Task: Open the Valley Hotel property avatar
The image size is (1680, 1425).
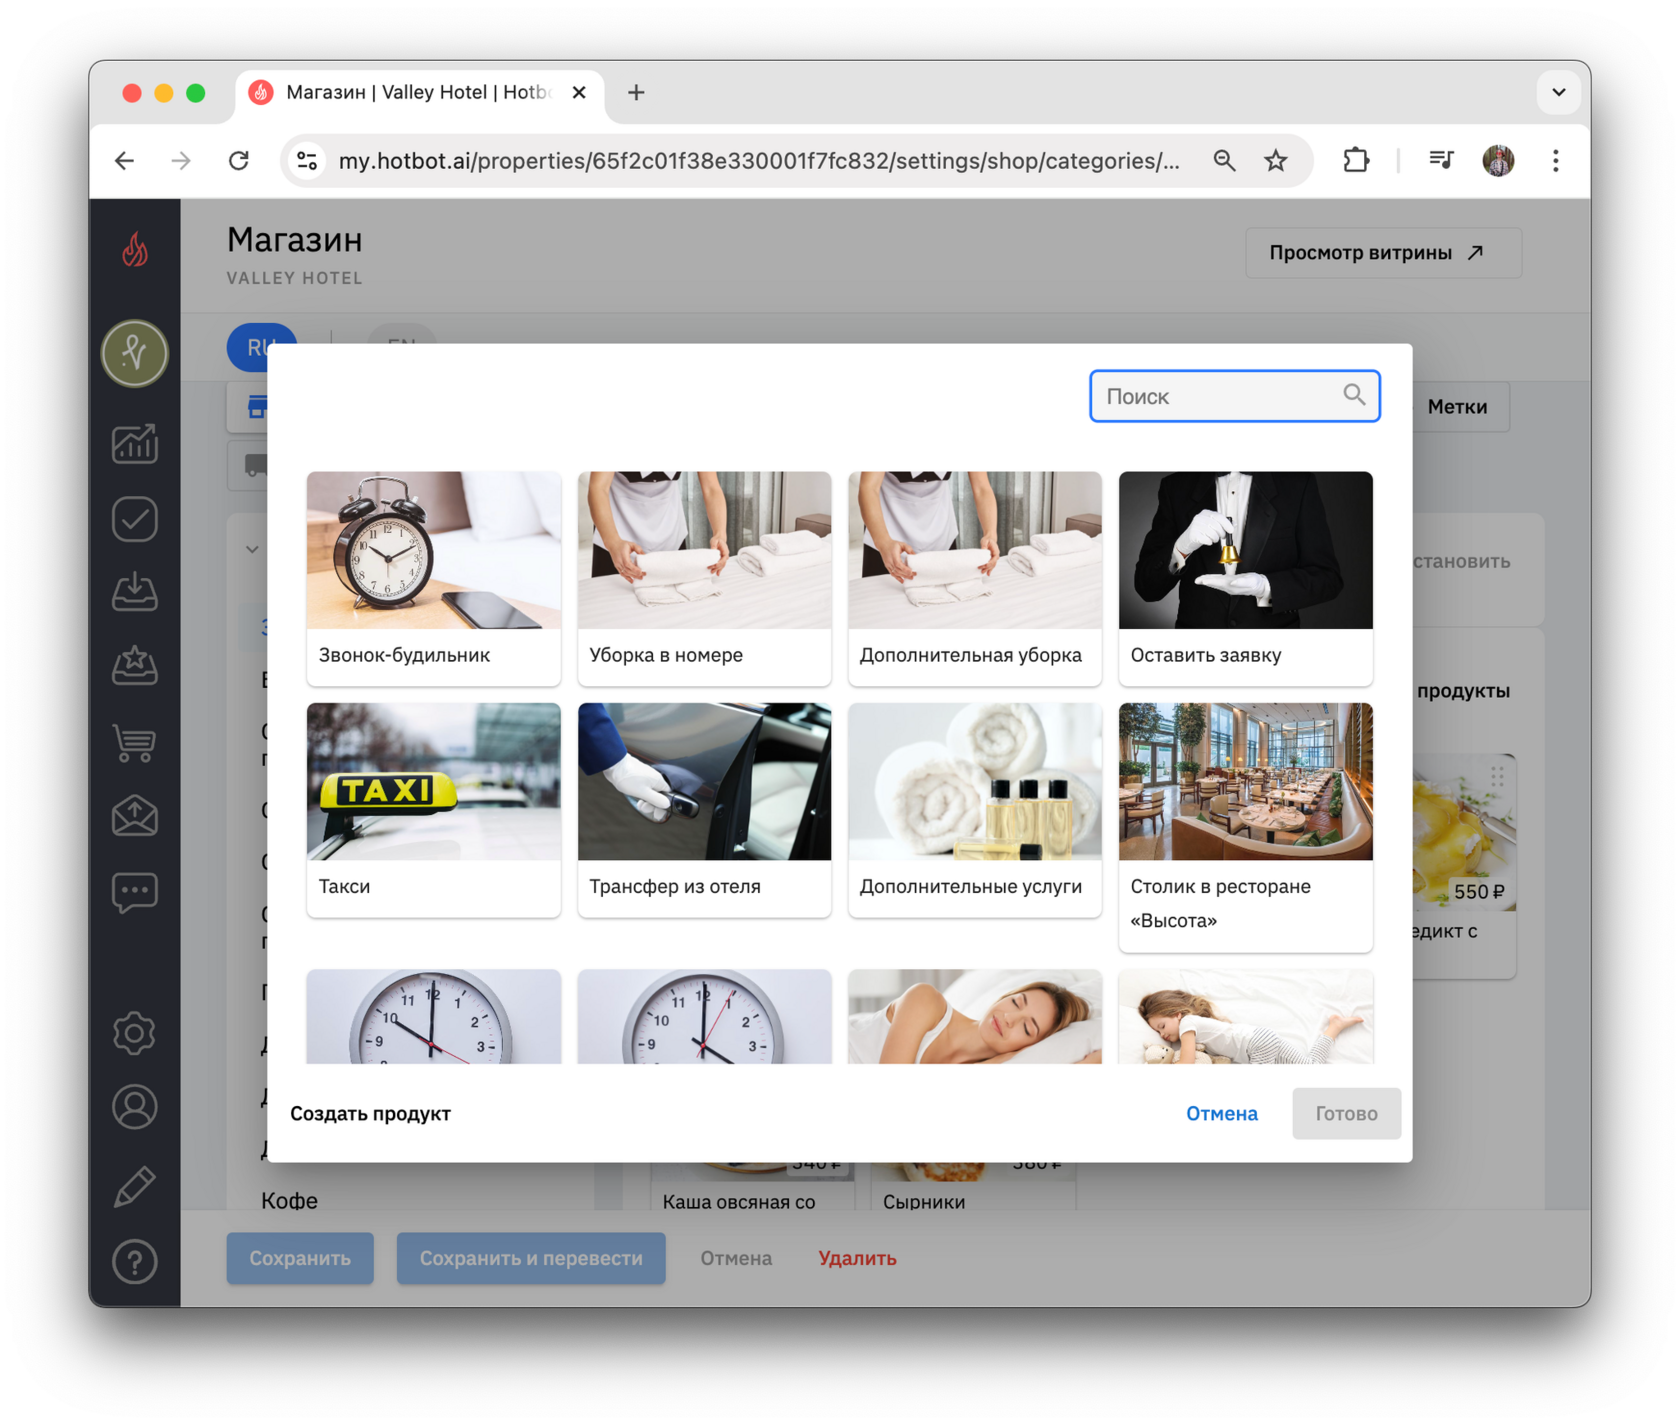Action: click(135, 353)
